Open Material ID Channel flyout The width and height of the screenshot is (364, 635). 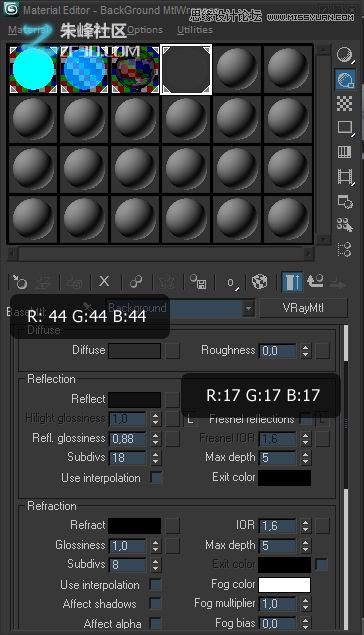(232, 282)
